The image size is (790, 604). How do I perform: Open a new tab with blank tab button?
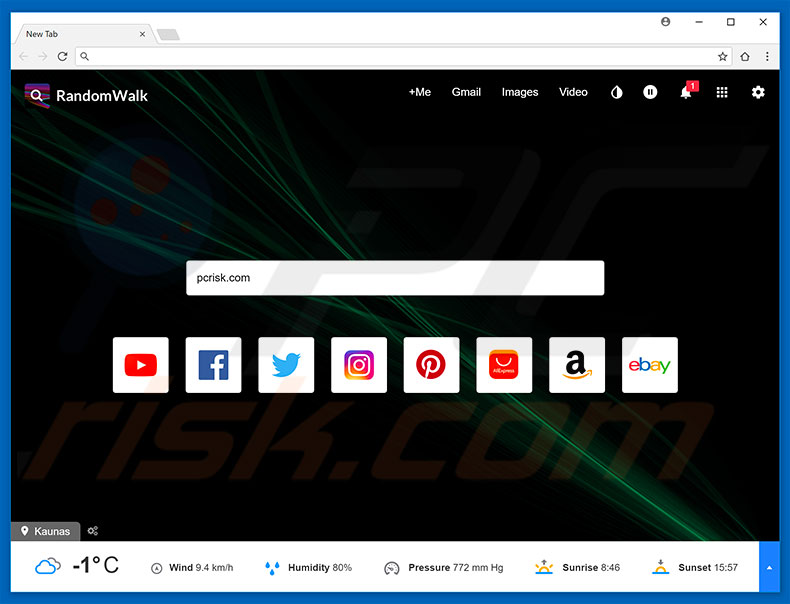(x=168, y=34)
